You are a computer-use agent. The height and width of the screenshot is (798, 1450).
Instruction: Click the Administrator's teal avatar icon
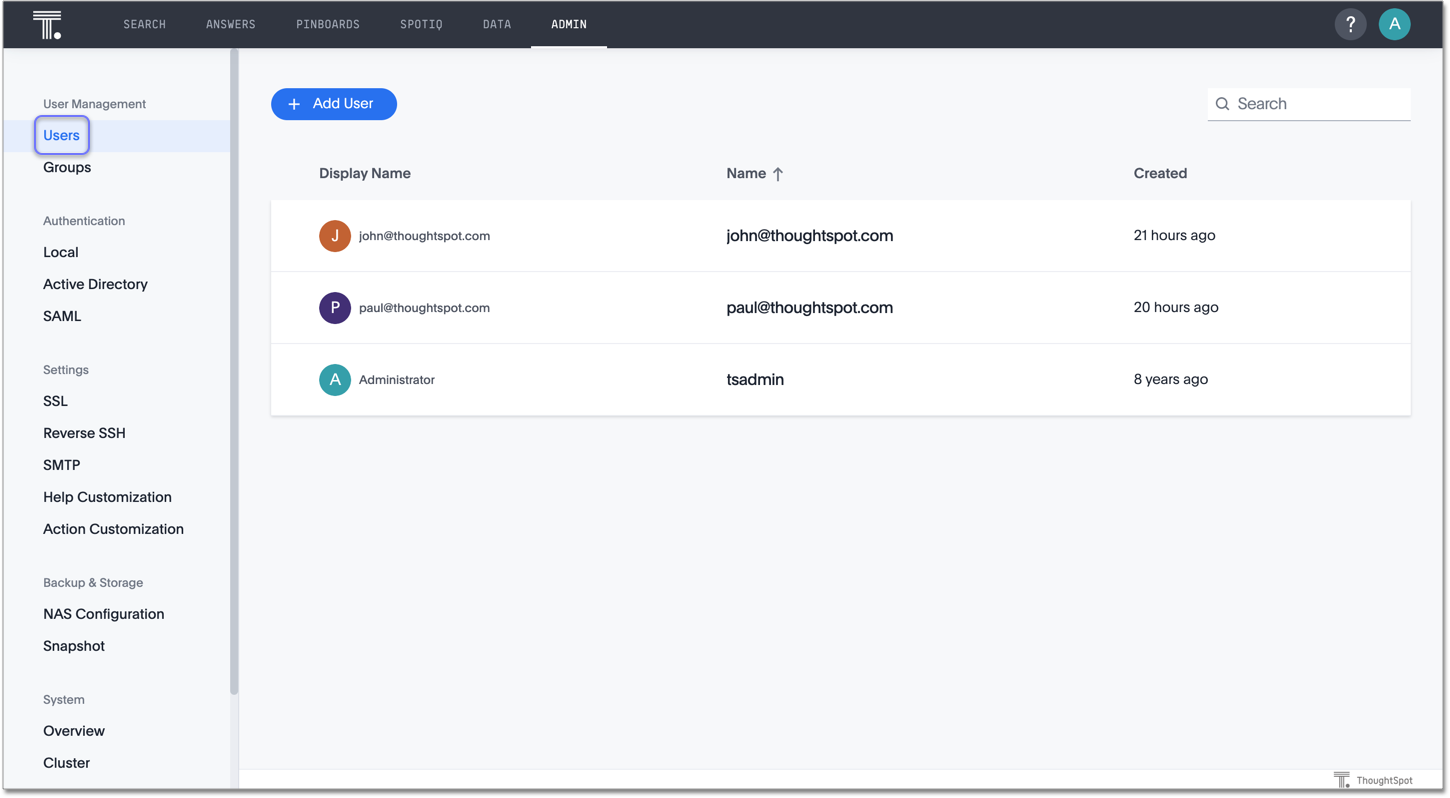335,380
